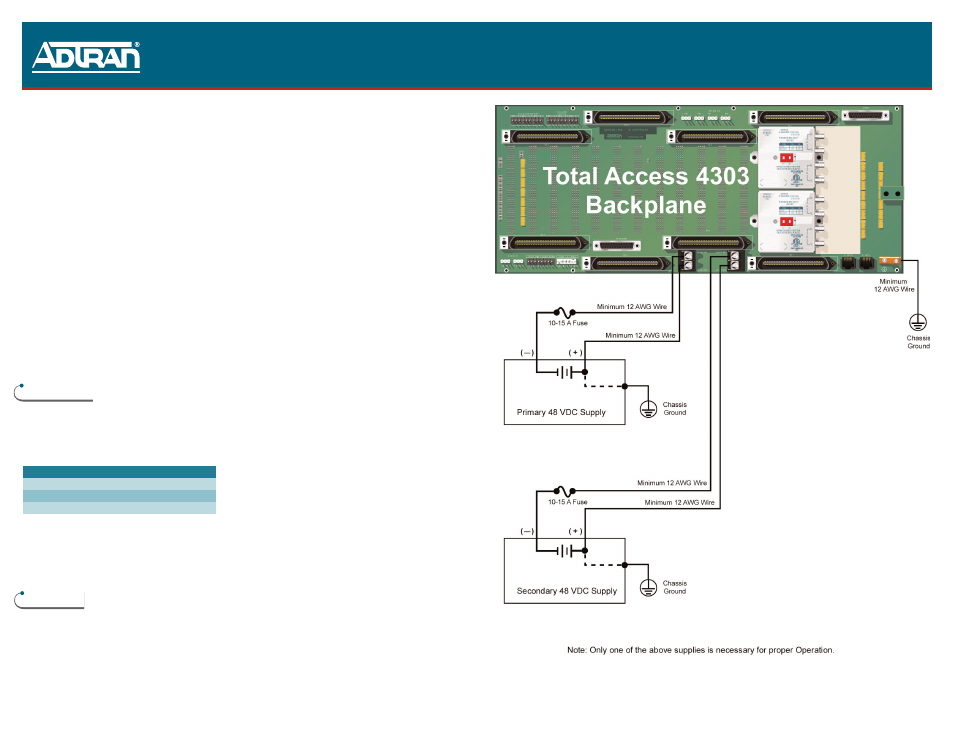This screenshot has height=737, width=954.
Task: Click the (+) terminal label of the Secondary supply
Action: [x=576, y=531]
